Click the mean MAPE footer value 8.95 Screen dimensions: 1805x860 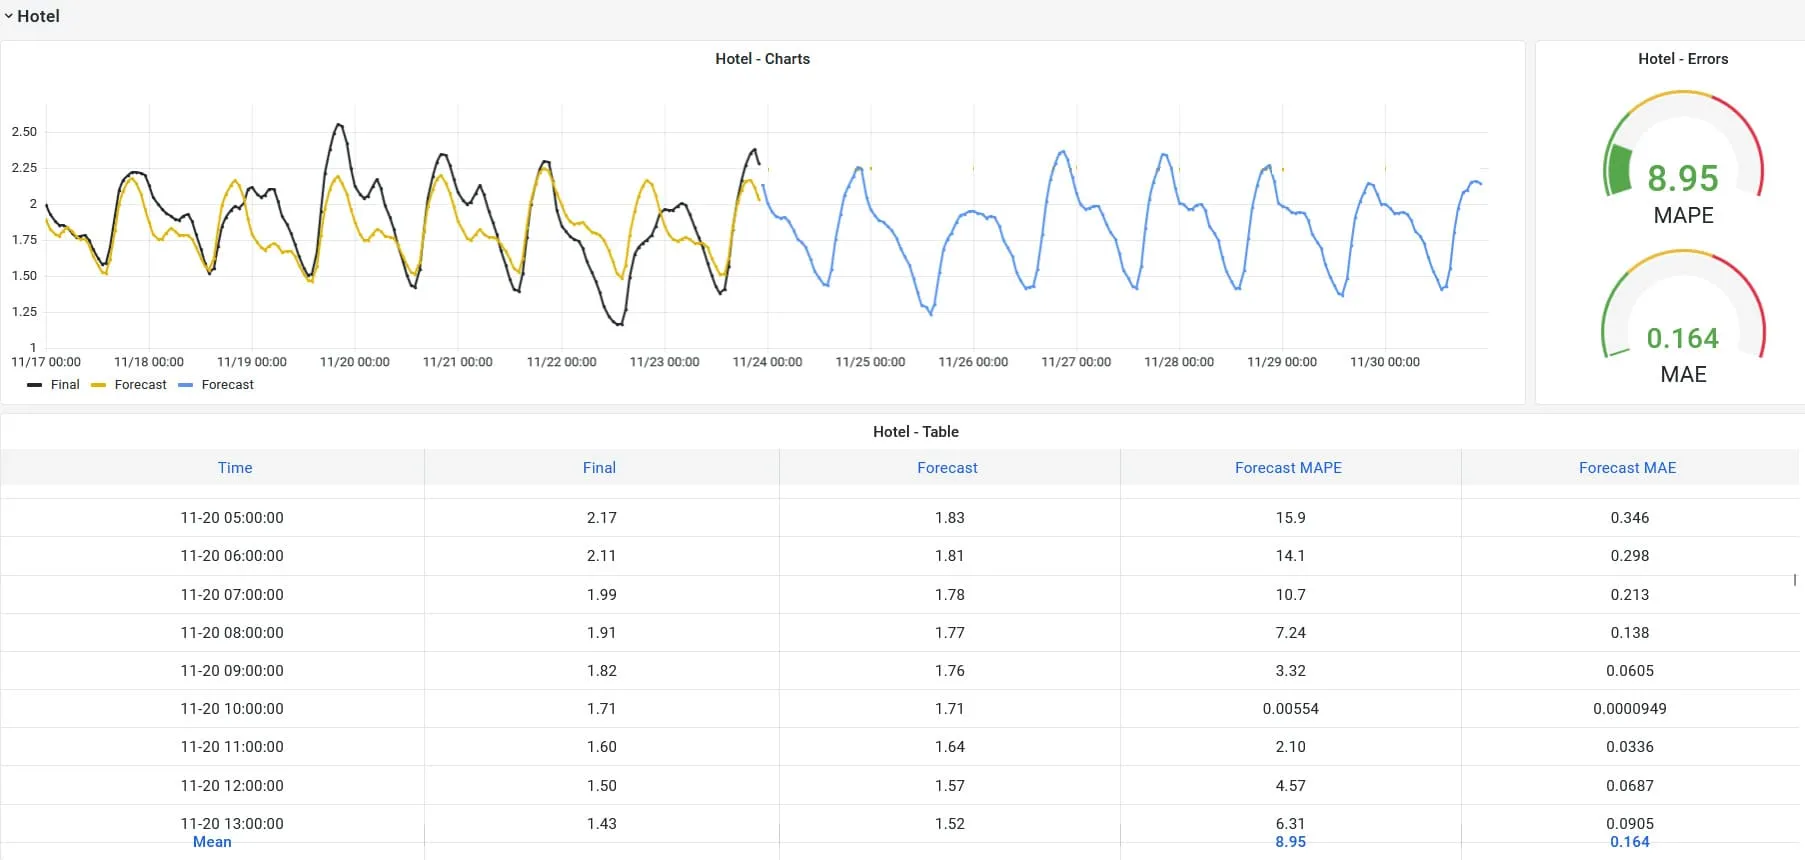(1290, 842)
